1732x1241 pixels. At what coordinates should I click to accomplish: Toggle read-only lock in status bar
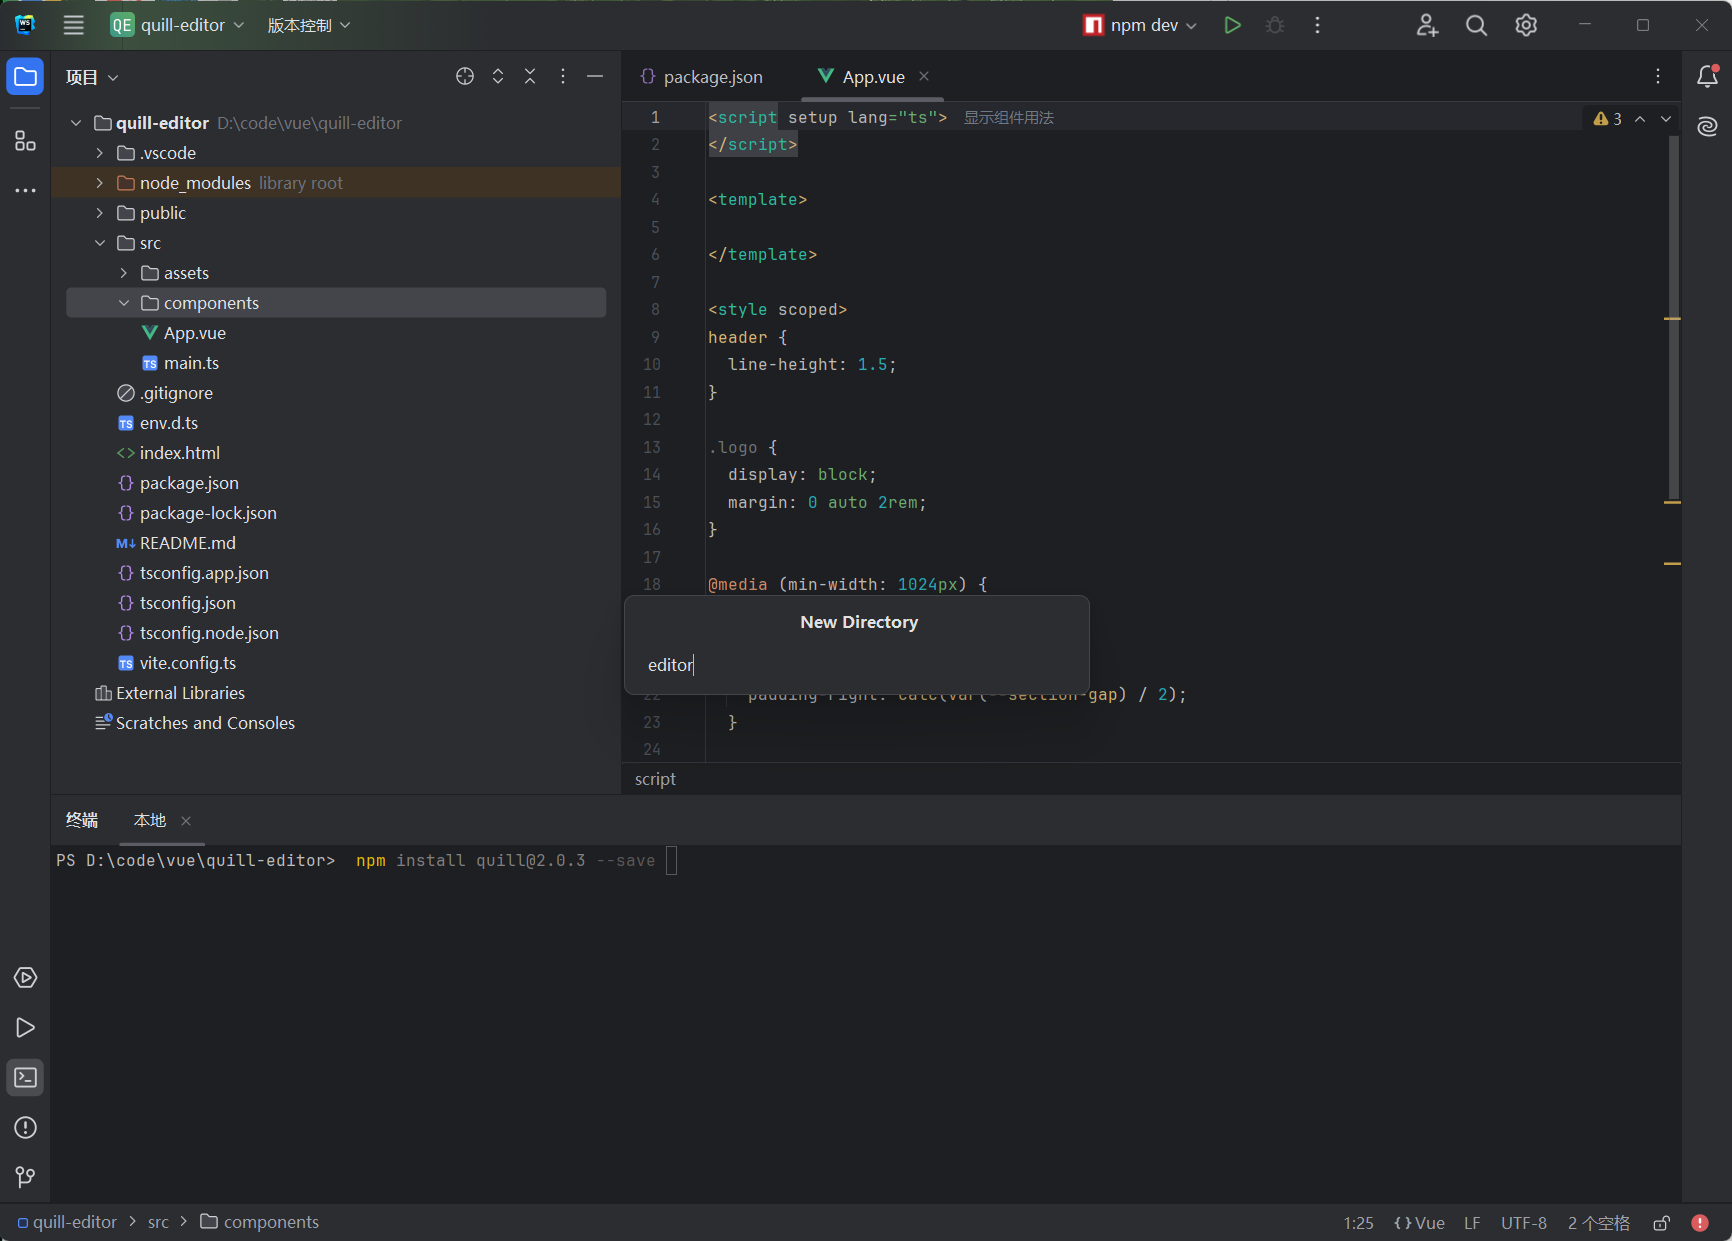pyautogui.click(x=1661, y=1223)
